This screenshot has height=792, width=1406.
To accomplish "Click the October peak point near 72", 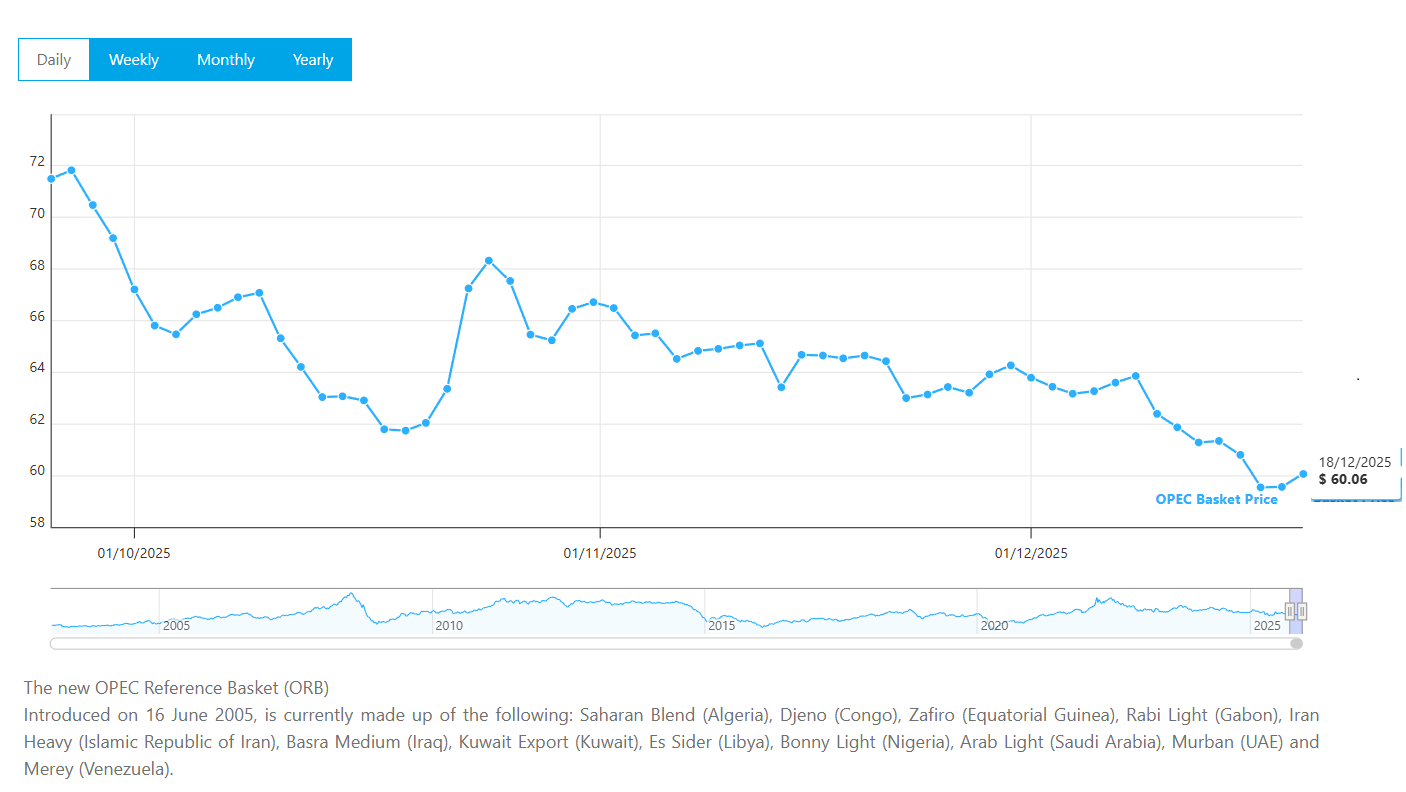I will coord(71,170).
